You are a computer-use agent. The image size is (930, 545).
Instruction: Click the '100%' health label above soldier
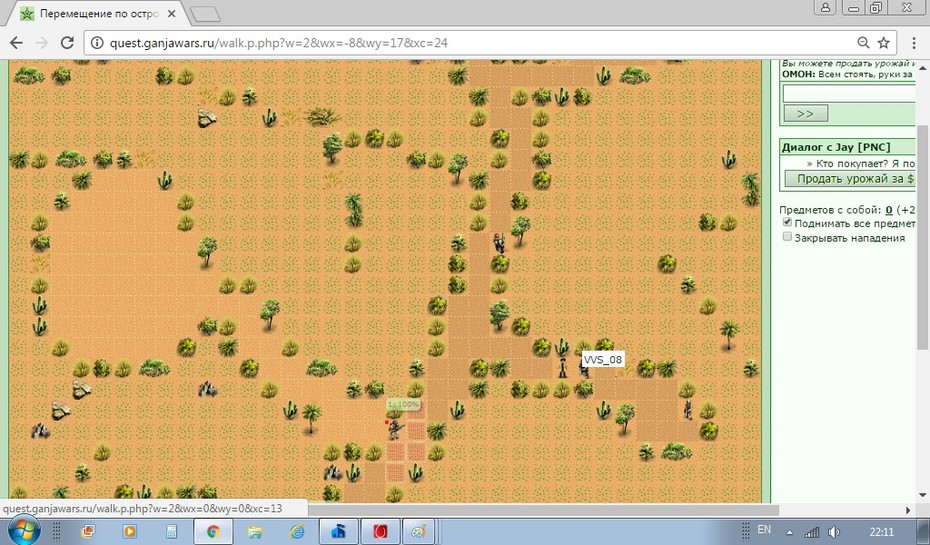click(403, 404)
